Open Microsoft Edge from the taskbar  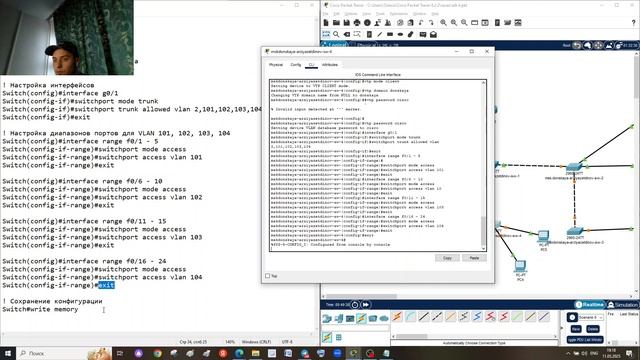(239, 353)
